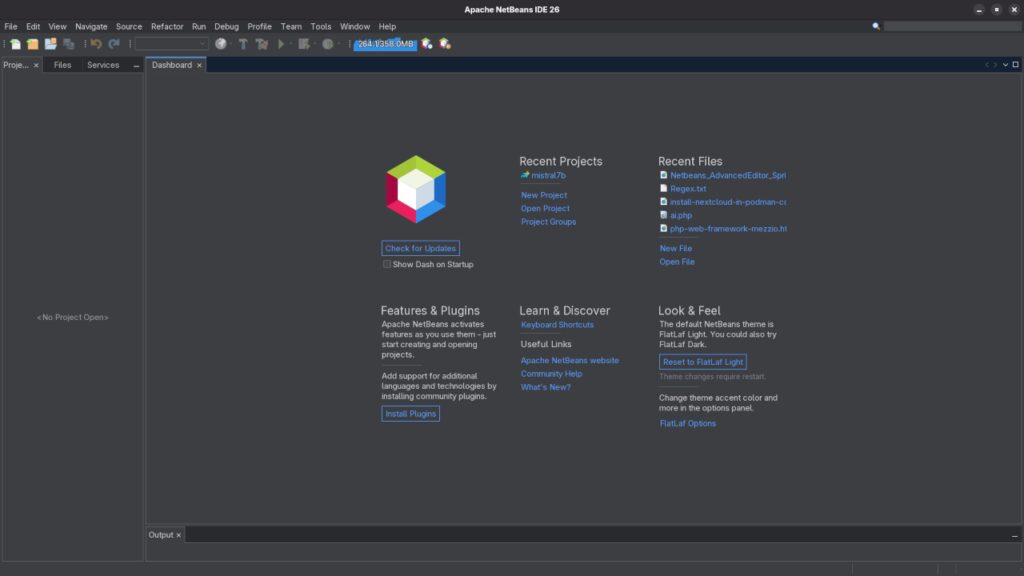Open the editor tab list dropdown arrow

click(x=1004, y=63)
